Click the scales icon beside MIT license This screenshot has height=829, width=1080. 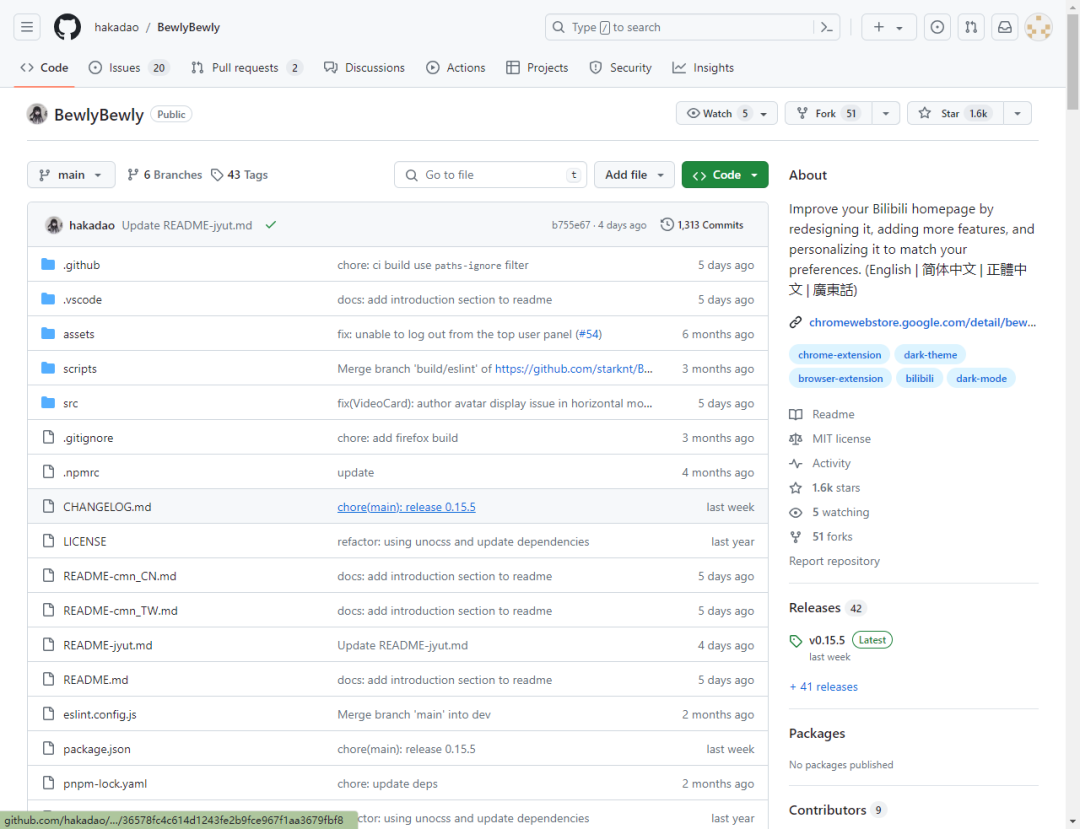pos(796,439)
